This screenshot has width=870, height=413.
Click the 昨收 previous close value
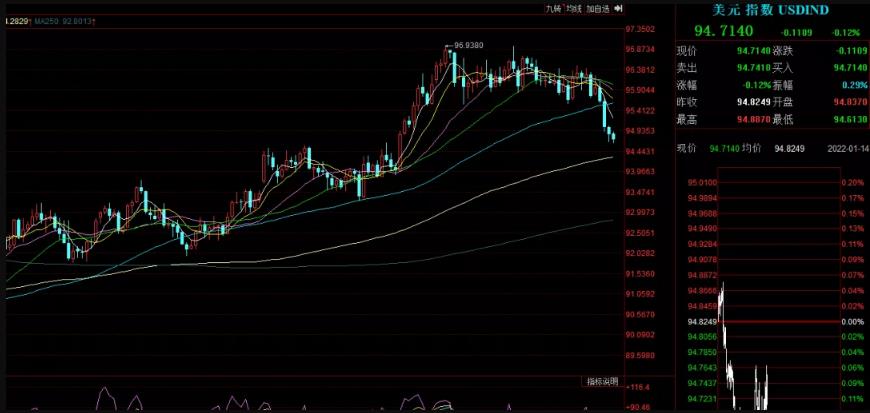[x=753, y=102]
